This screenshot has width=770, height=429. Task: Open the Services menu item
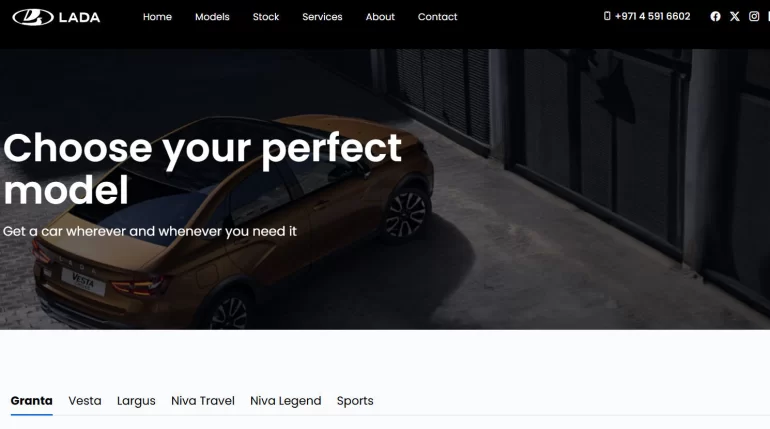(x=322, y=17)
